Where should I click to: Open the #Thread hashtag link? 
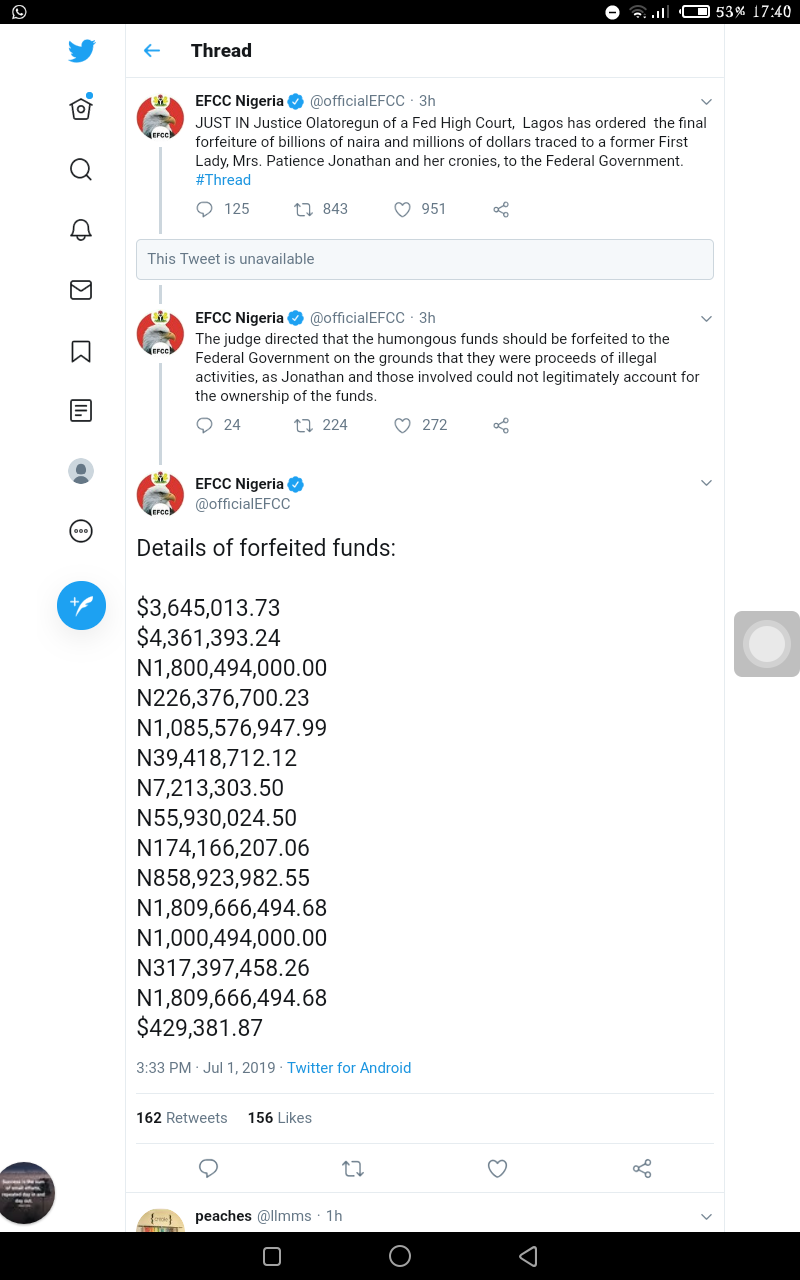(223, 180)
